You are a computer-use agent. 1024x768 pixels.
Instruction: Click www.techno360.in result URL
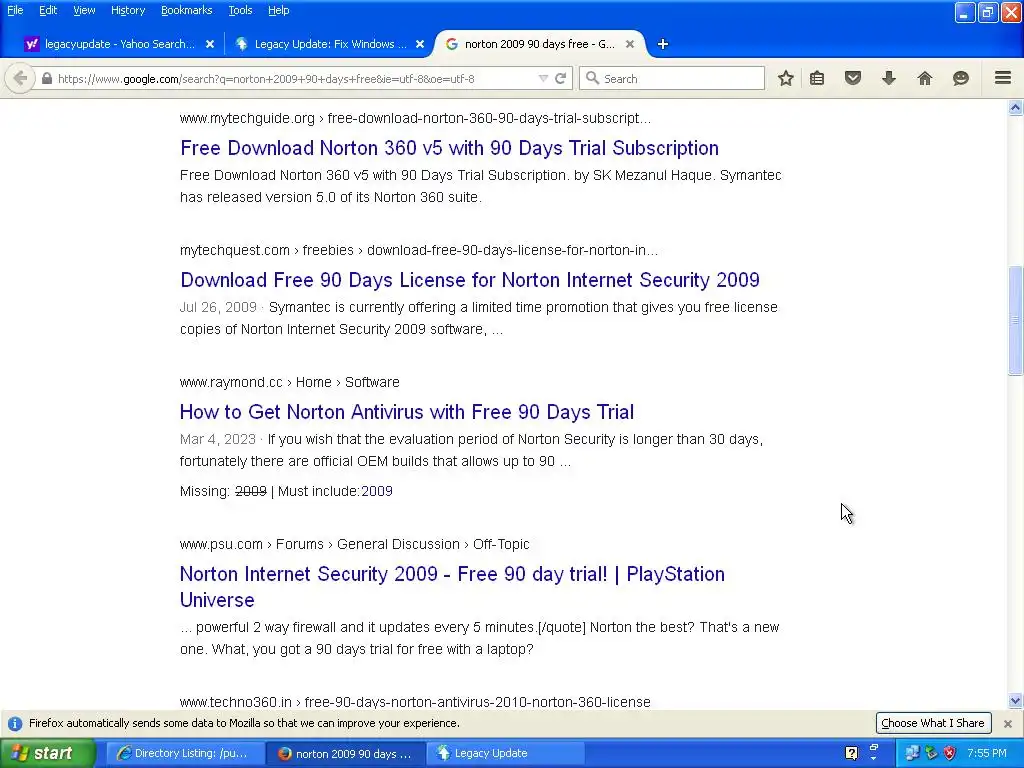coord(415,702)
